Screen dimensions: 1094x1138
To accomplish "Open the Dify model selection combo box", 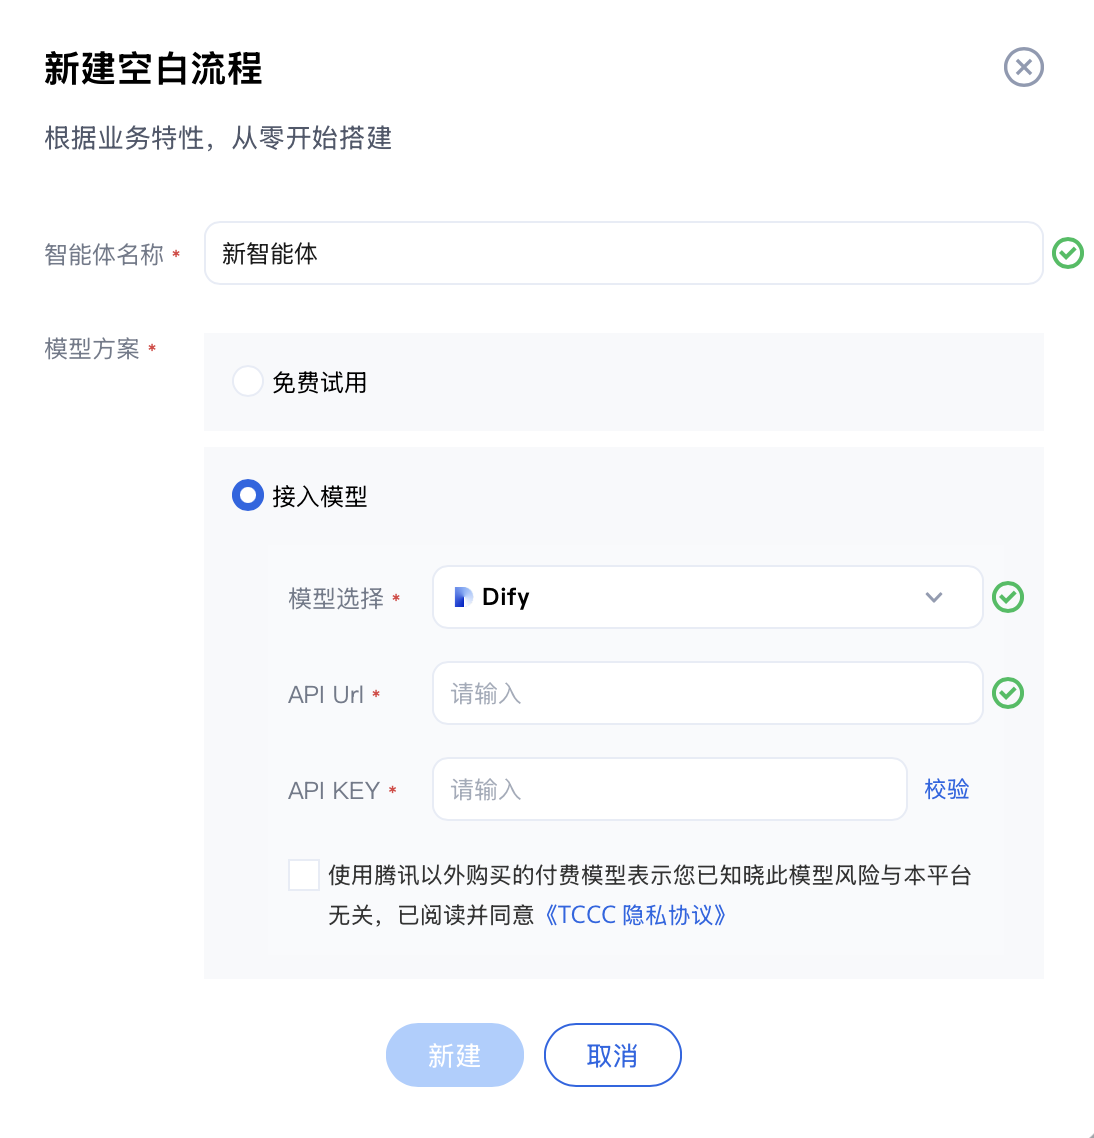I will pos(707,597).
